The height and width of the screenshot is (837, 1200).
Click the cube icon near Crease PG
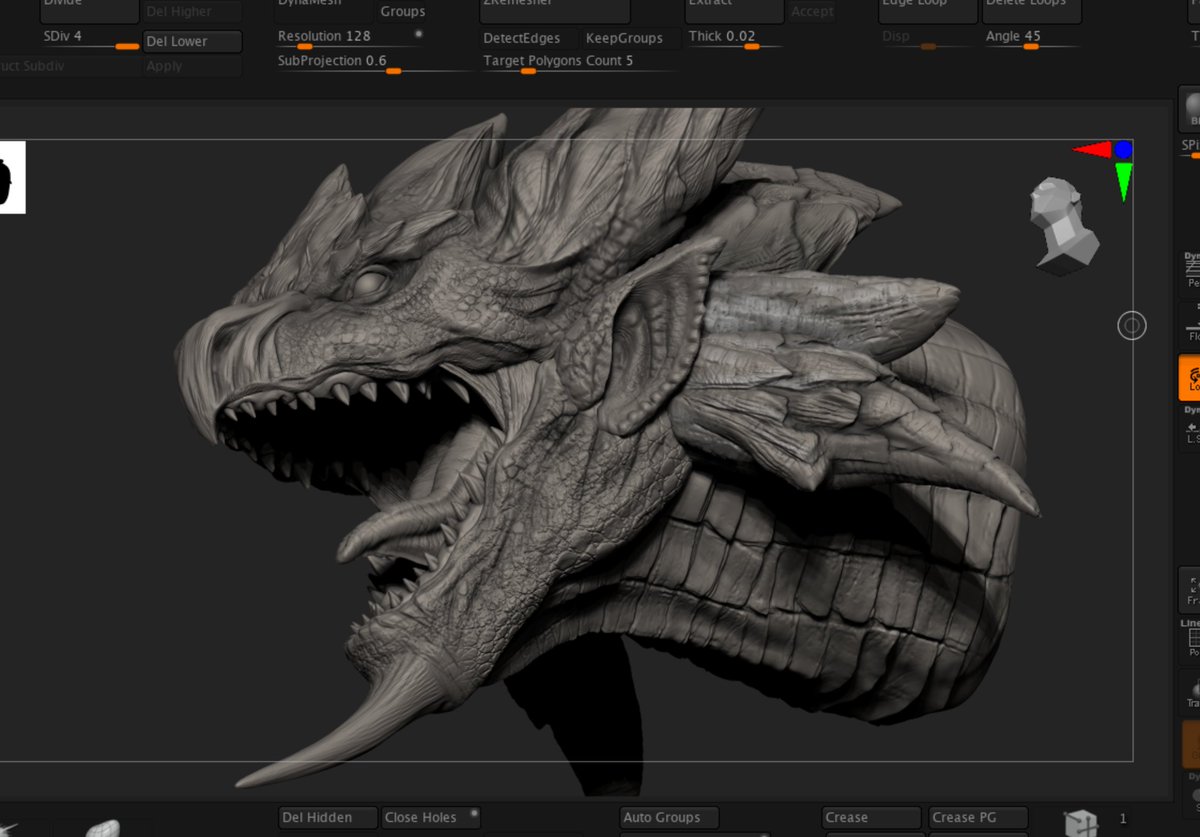pyautogui.click(x=1080, y=823)
